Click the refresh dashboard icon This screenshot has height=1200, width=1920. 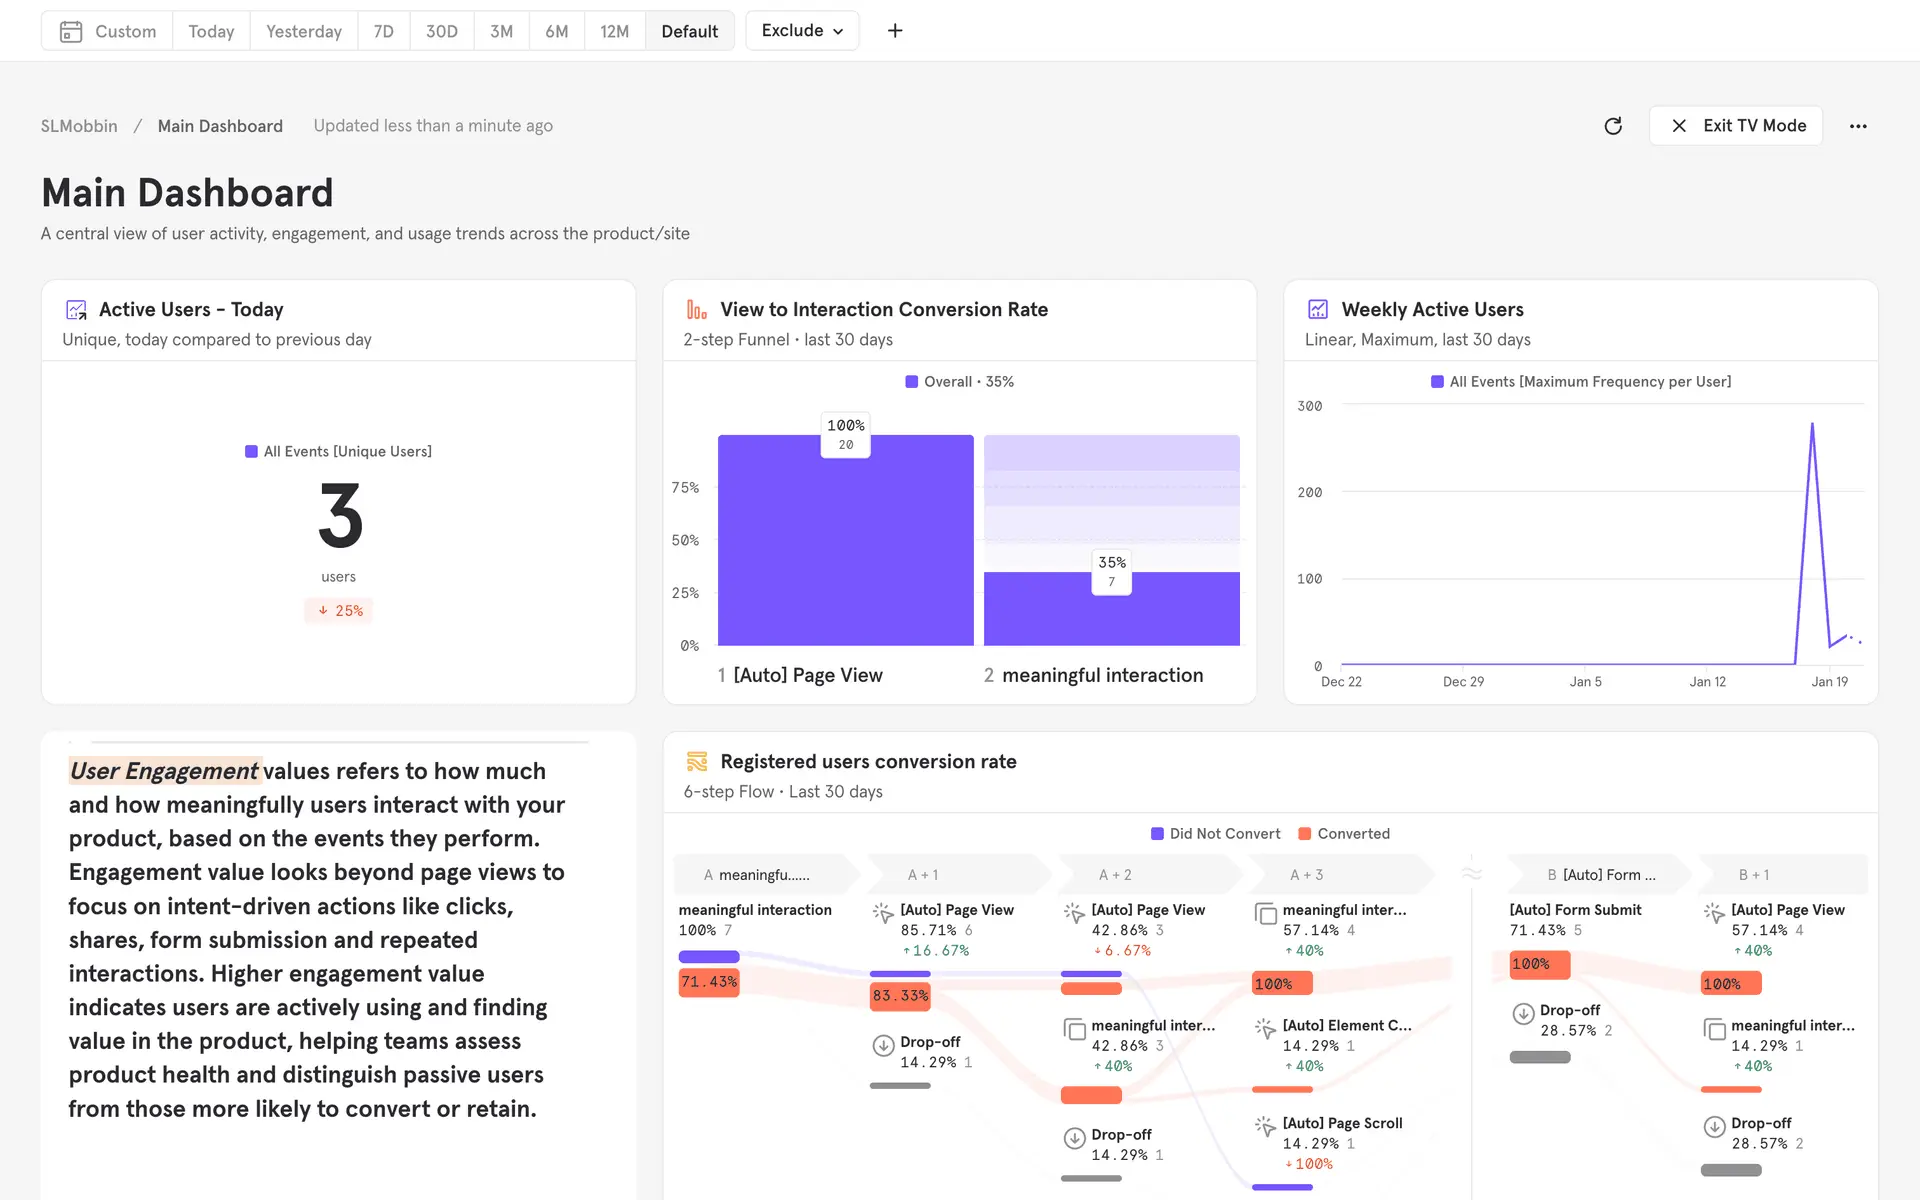click(1612, 126)
